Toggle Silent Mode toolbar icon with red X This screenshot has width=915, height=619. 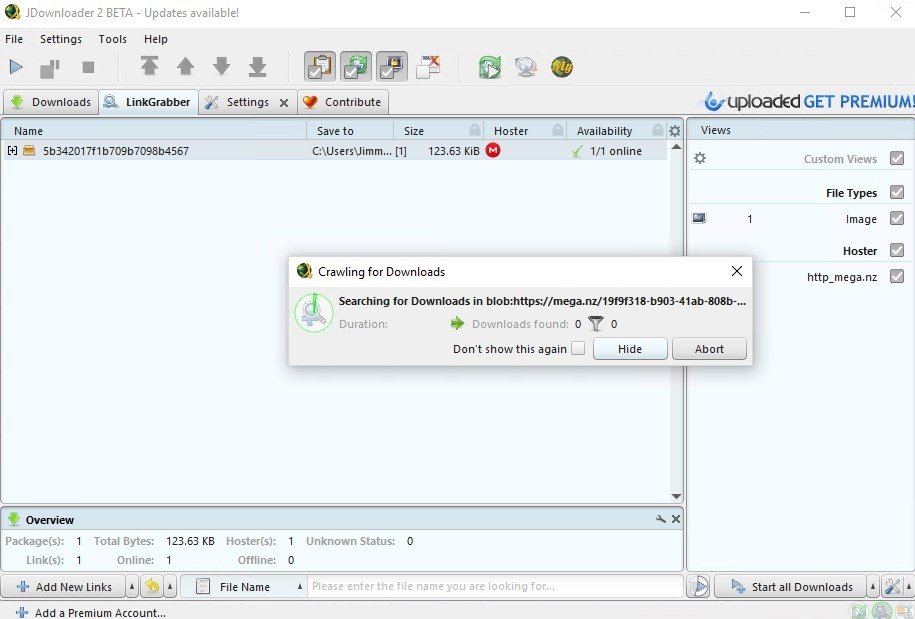coord(428,66)
